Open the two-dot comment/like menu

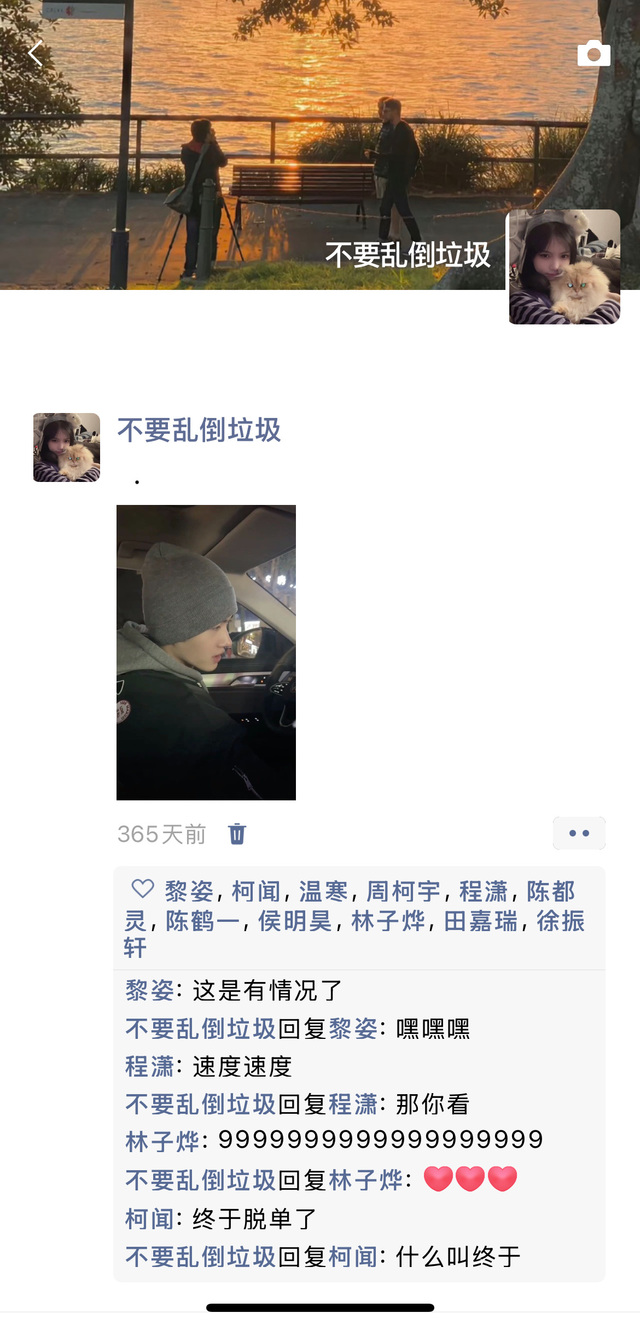pos(579,833)
